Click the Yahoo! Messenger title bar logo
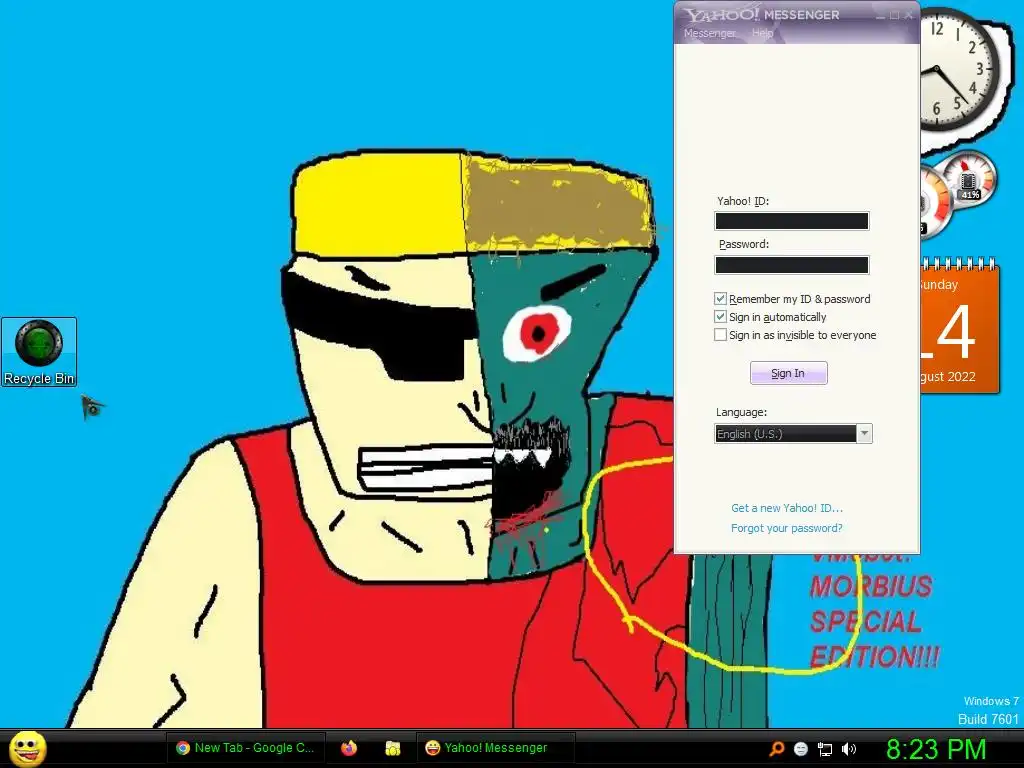Screen dimensions: 1024x768 click(x=761, y=14)
